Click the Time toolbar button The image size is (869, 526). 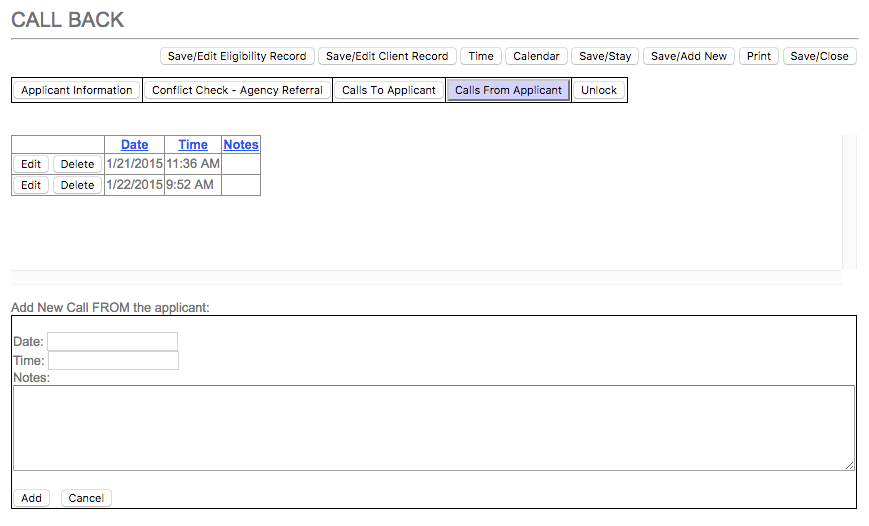point(481,56)
